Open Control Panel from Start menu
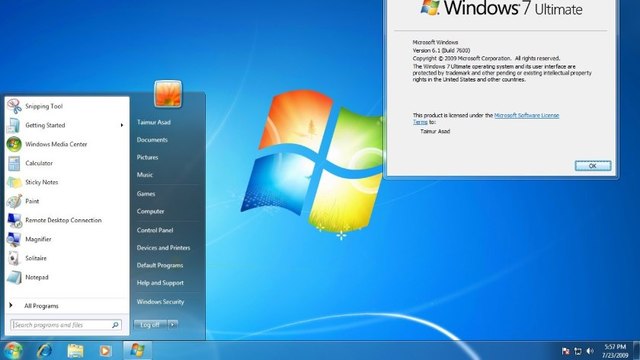Screen dimensions: 640x360 point(155,230)
